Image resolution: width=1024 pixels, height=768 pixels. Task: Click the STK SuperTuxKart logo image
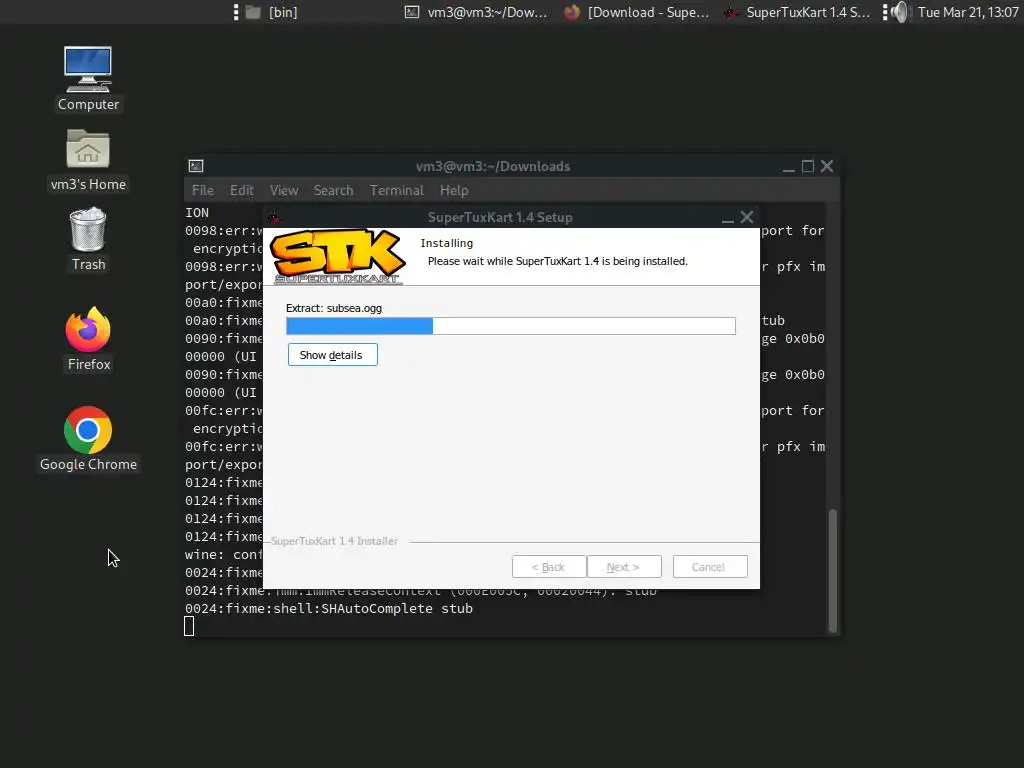pyautogui.click(x=338, y=256)
